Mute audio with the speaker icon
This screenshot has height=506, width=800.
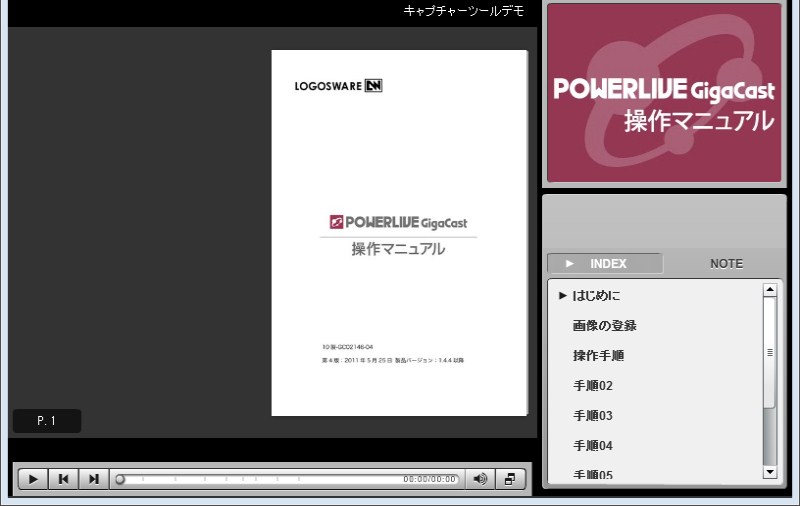pyautogui.click(x=480, y=479)
